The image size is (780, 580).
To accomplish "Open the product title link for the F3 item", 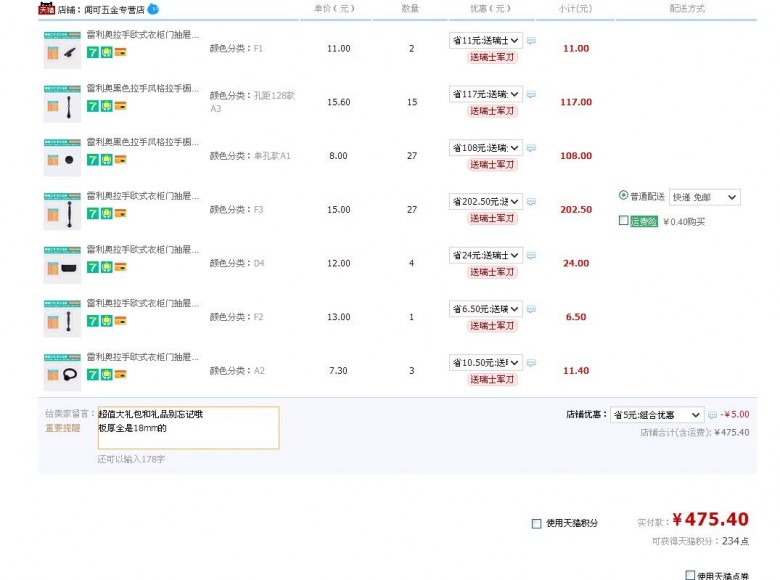I will [143, 196].
